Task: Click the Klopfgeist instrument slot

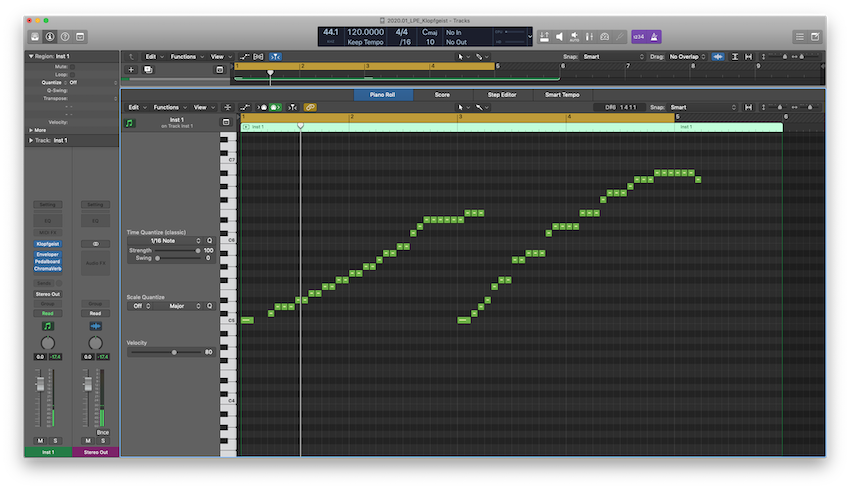Action: click(48, 244)
